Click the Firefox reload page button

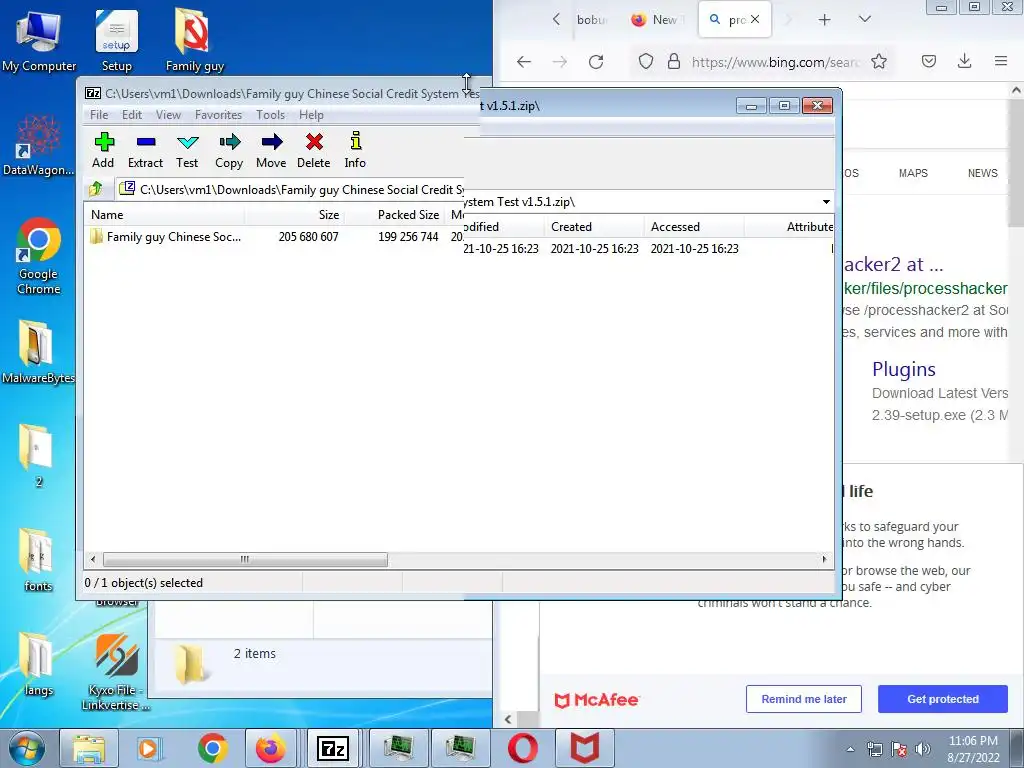pos(596,62)
